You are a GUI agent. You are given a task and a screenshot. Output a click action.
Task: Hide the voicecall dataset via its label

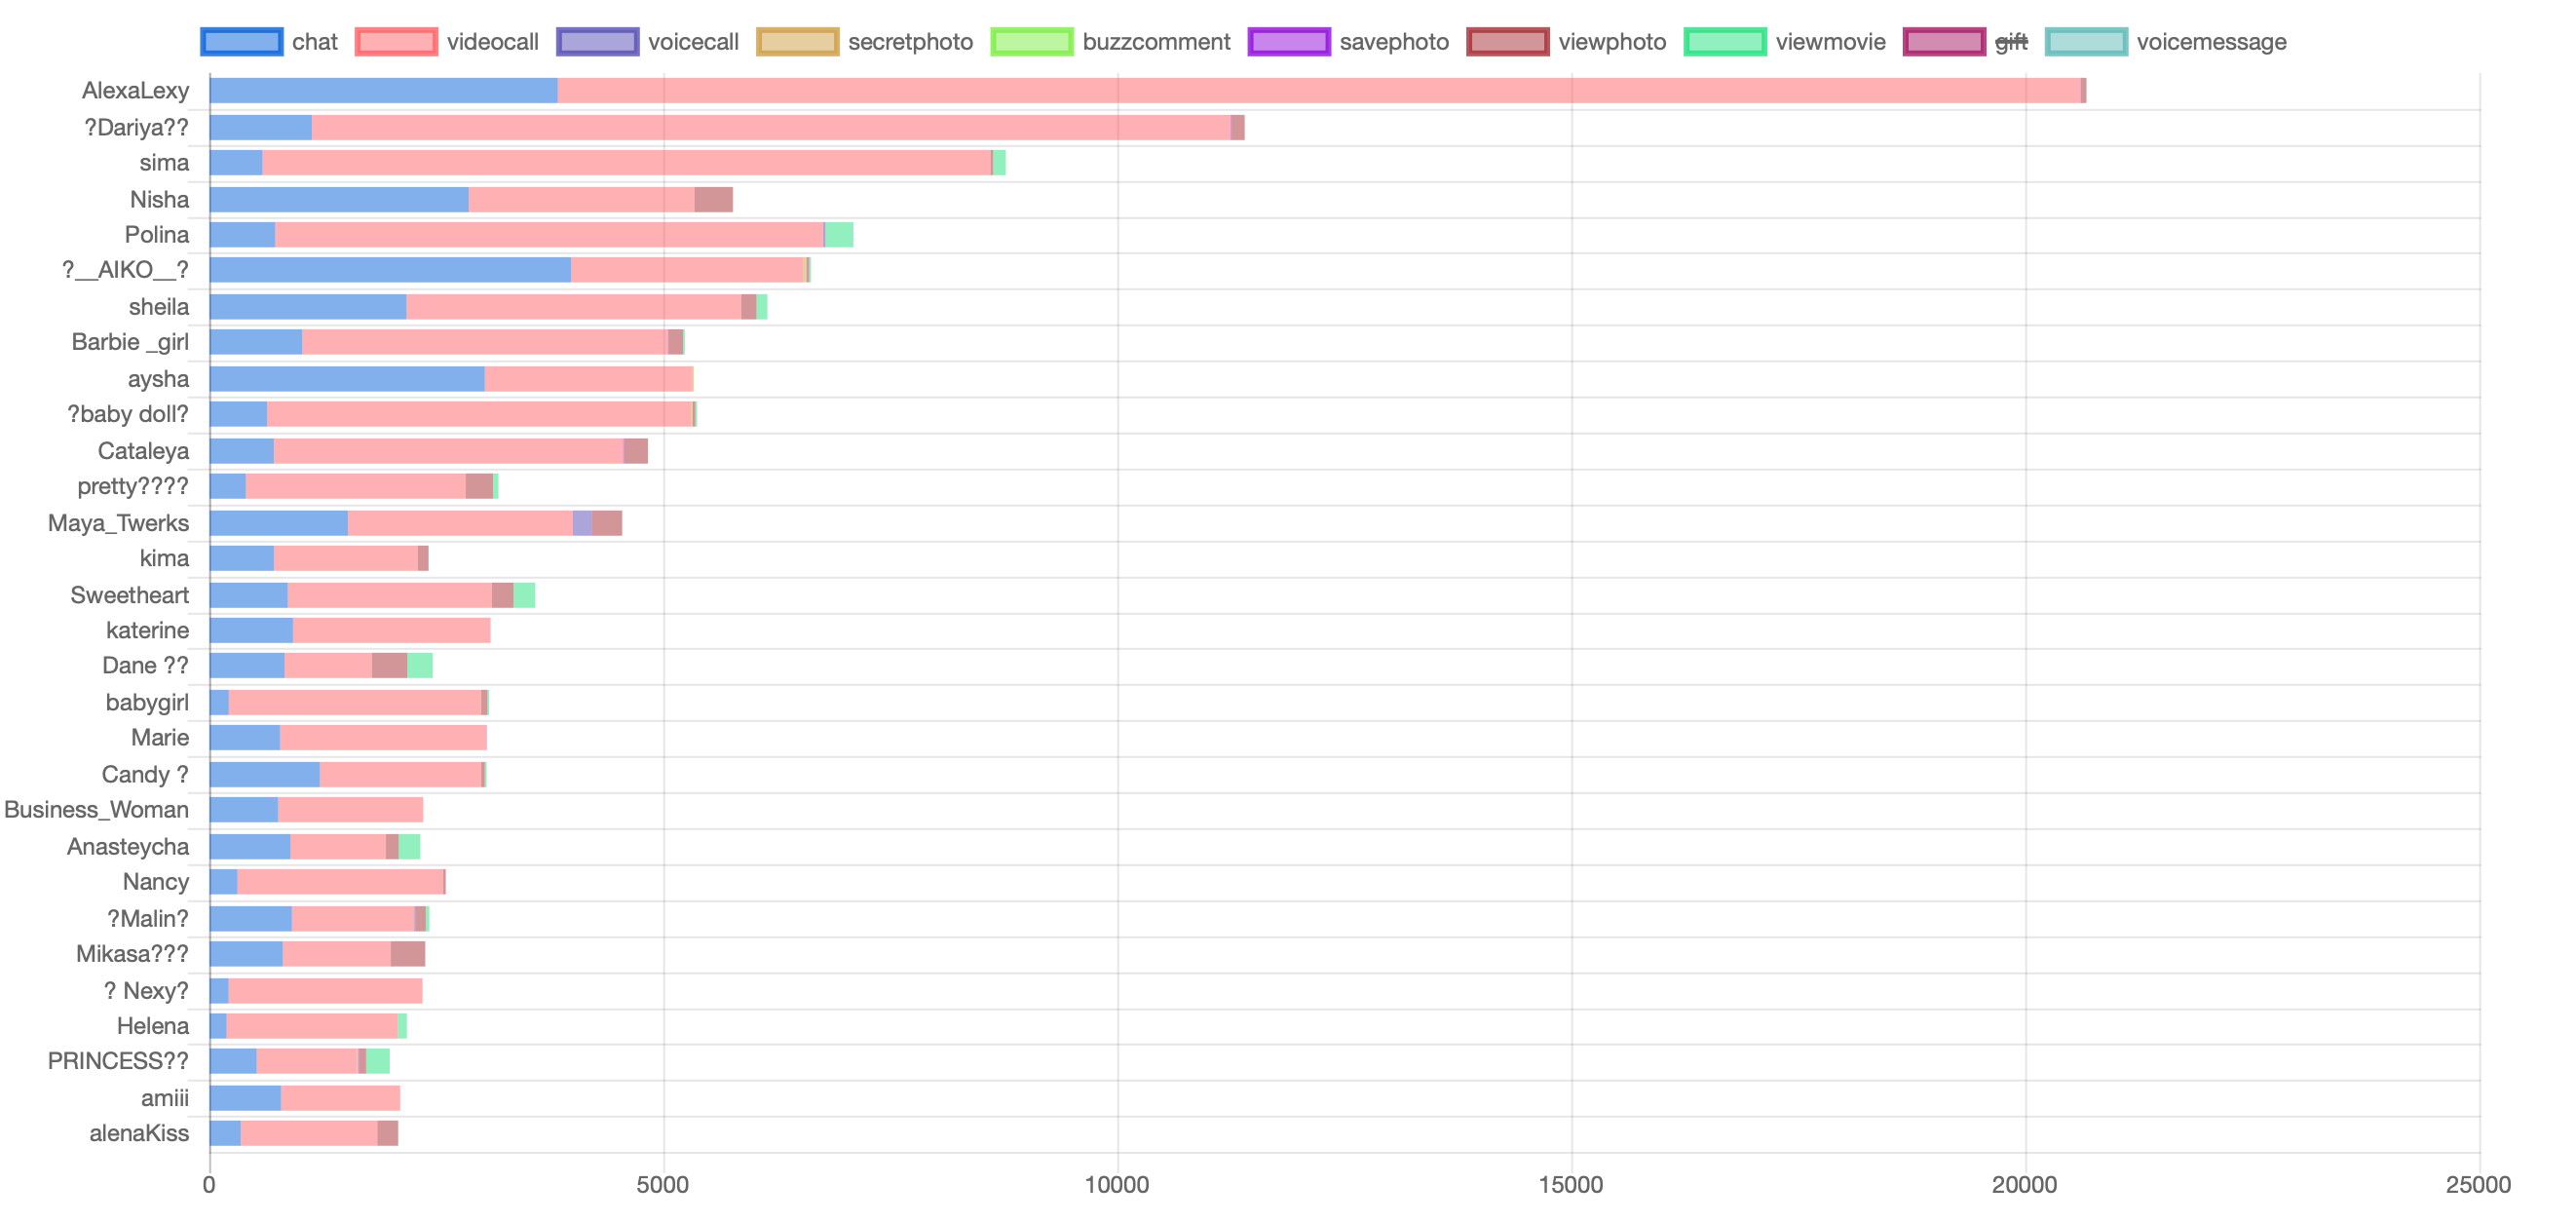693,42
